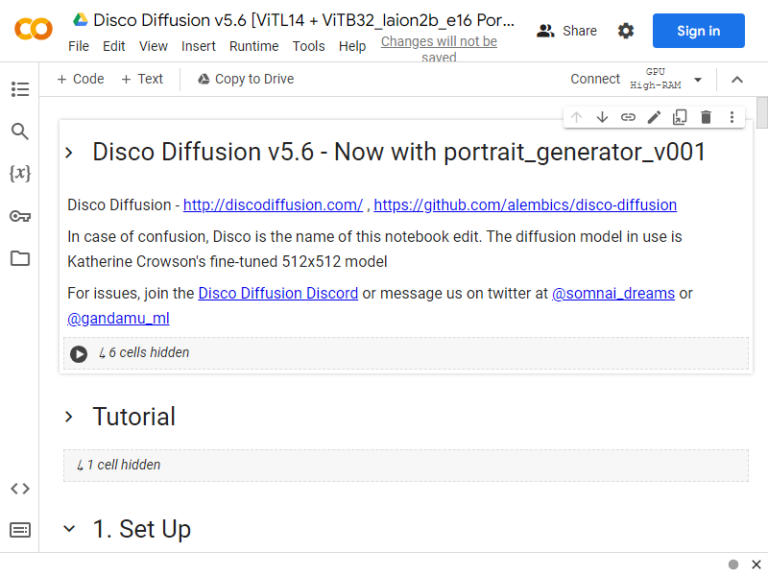
Task: Move cell down arrow icon
Action: pyautogui.click(x=602, y=117)
